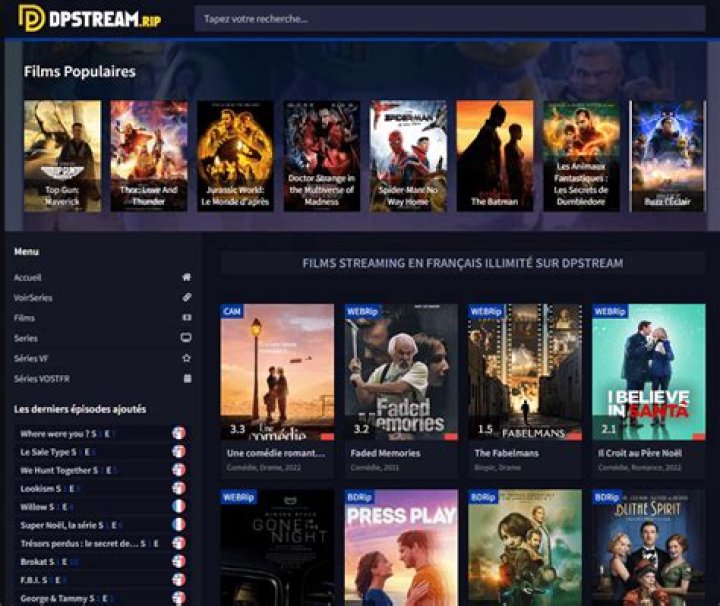
Task: Open the Jurassic World: Le Monde d'après poster
Action: (x=235, y=156)
